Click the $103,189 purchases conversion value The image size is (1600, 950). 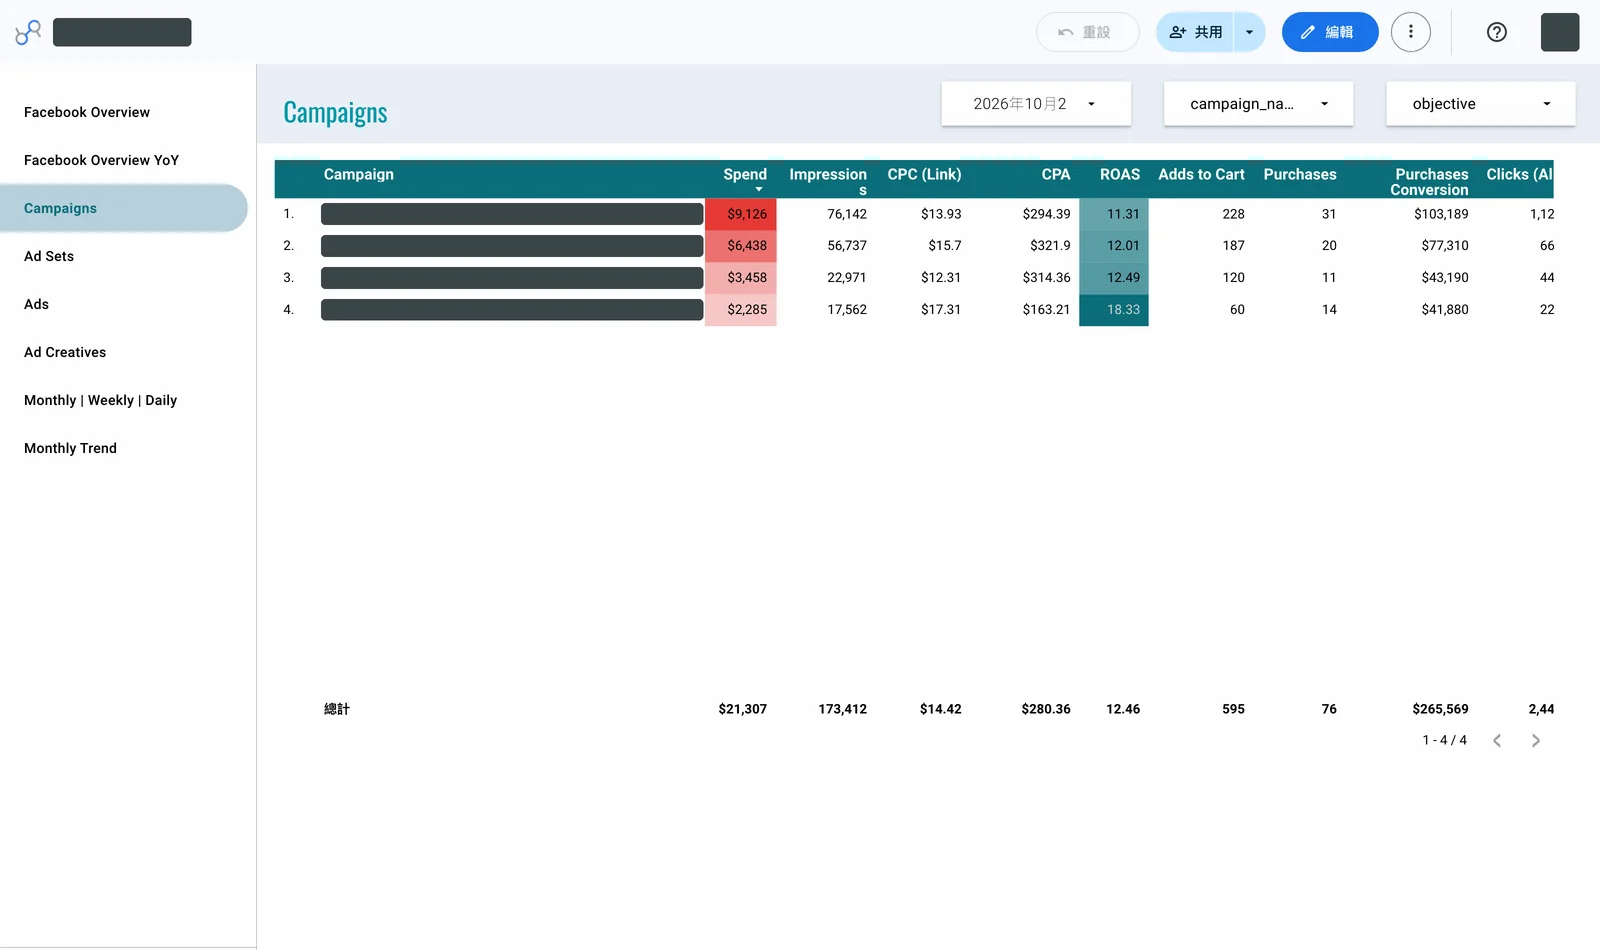click(x=1441, y=214)
